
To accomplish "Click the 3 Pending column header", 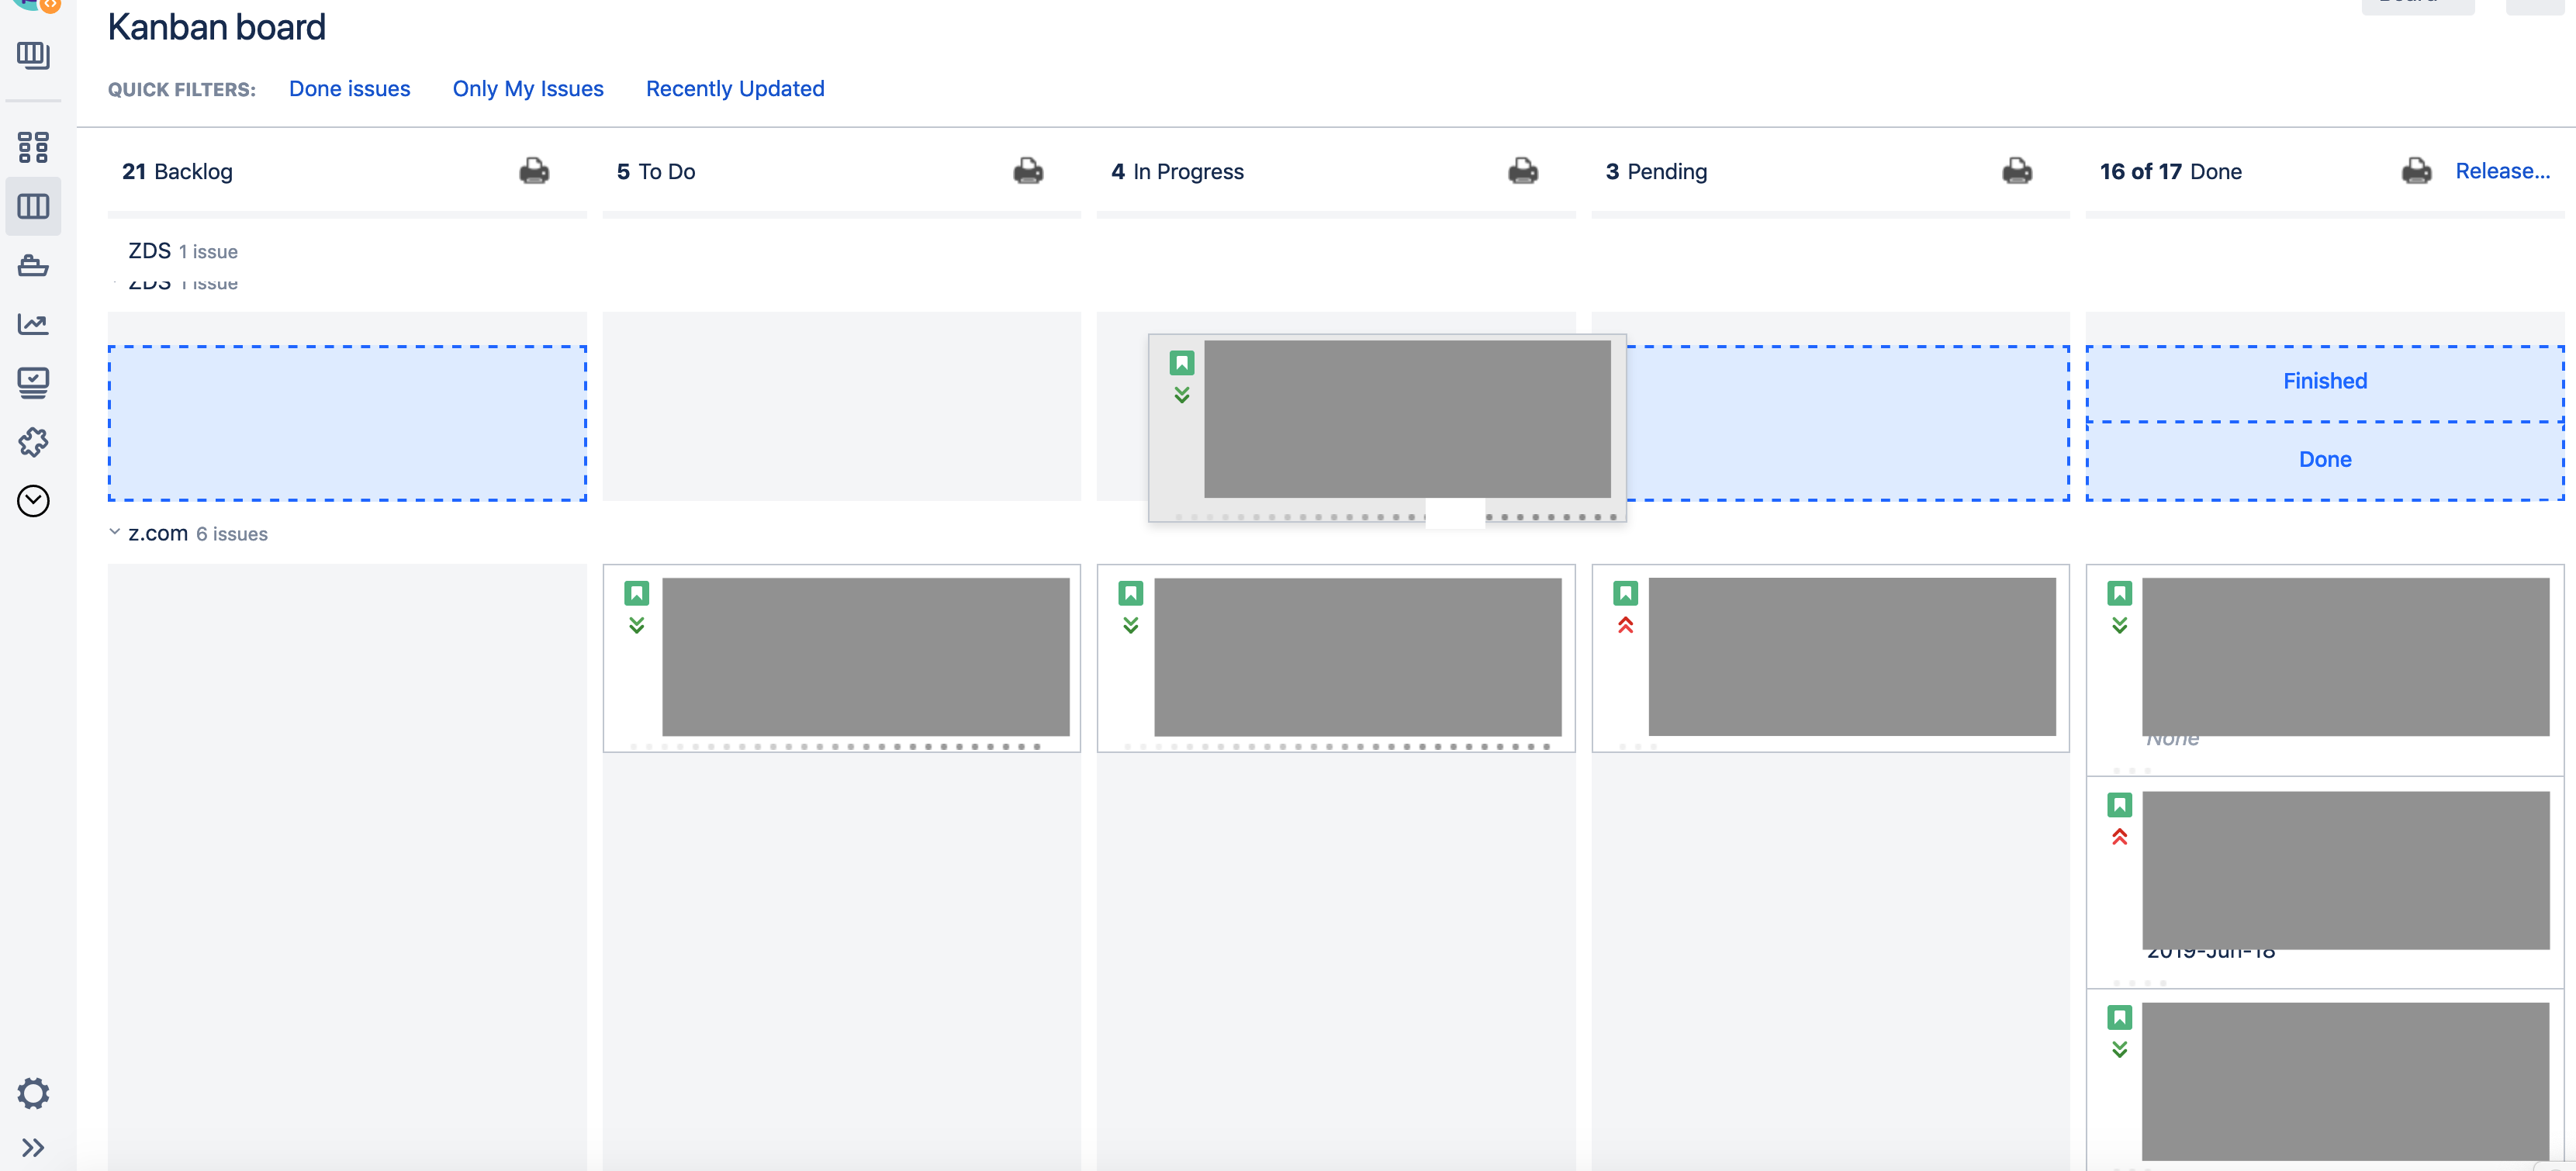I will [x=1656, y=171].
